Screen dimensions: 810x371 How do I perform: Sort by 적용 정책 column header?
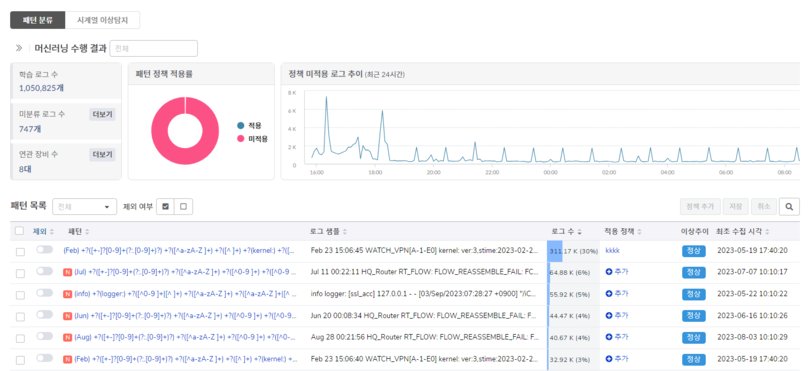pyautogui.click(x=623, y=231)
